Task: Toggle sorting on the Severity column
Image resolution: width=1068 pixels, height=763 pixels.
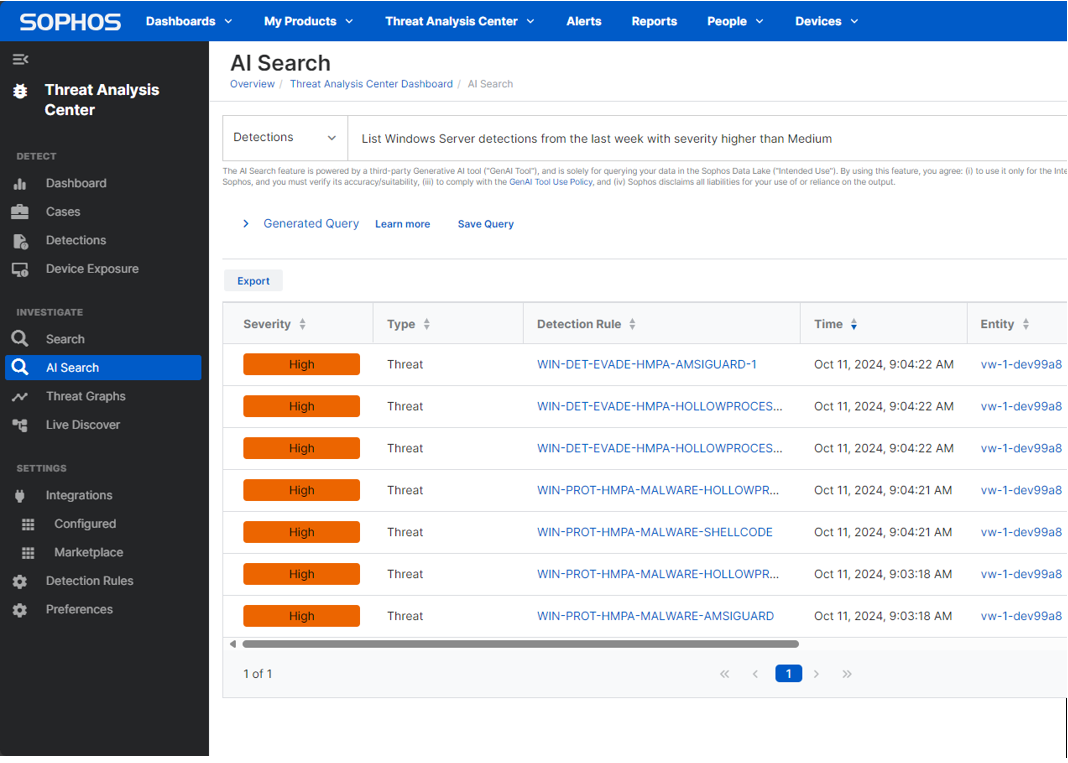Action: [303, 324]
